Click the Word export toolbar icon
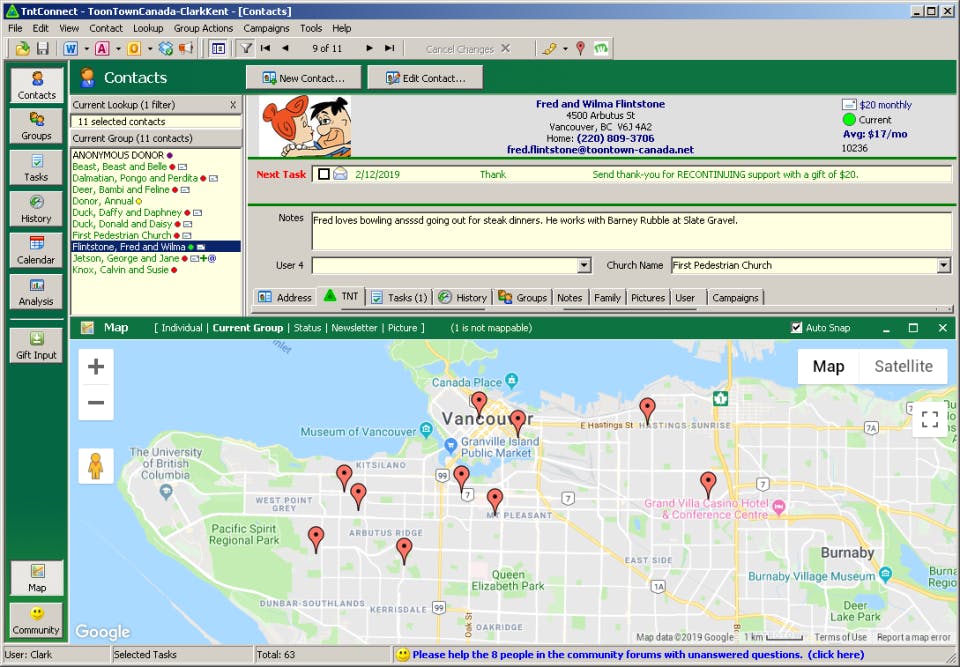 pos(70,48)
